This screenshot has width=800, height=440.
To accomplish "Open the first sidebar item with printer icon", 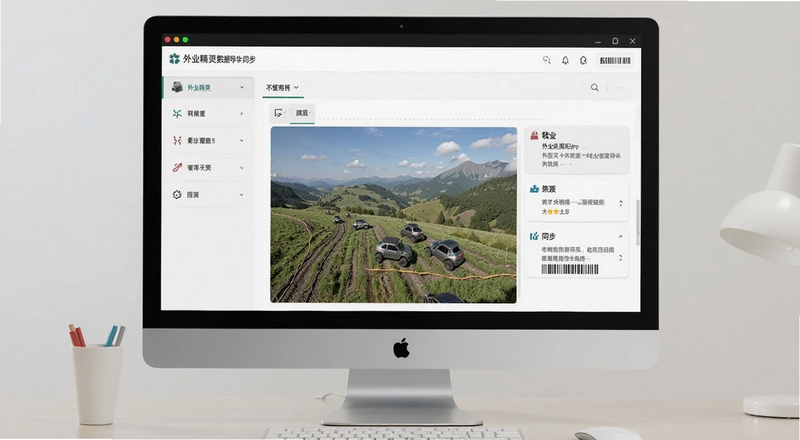I will click(208, 87).
